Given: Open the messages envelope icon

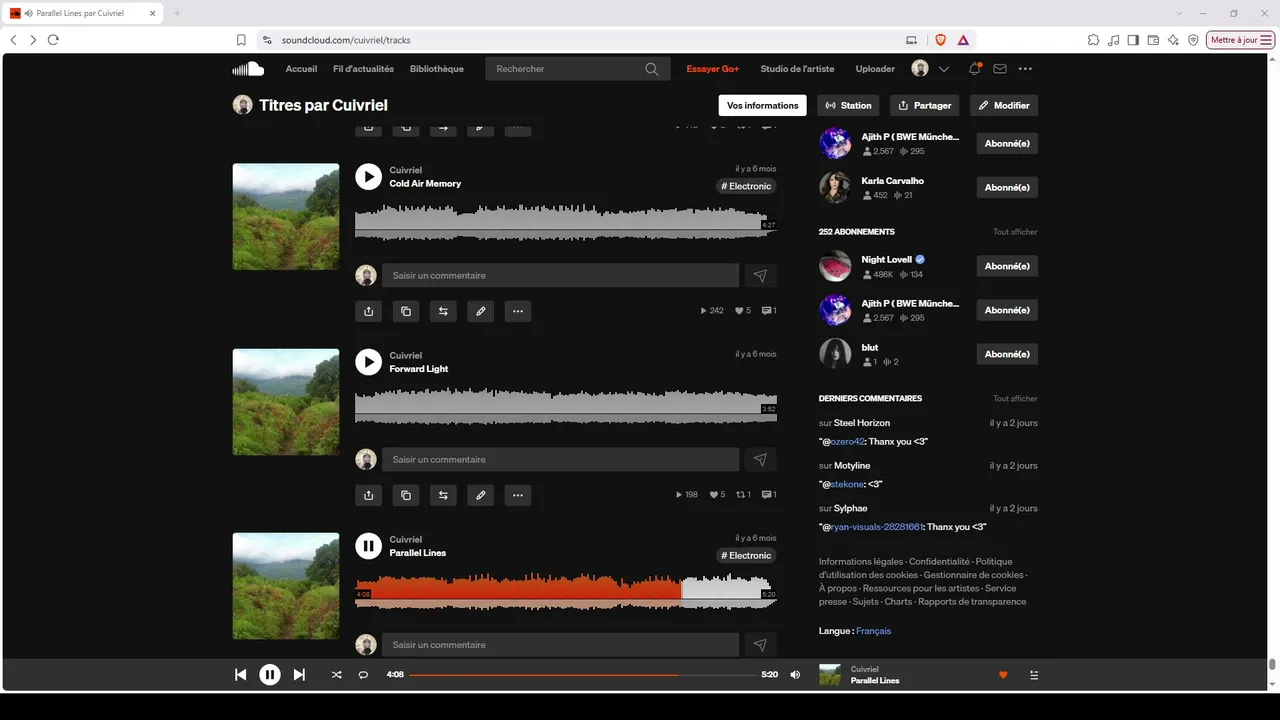Looking at the screenshot, I should point(999,69).
